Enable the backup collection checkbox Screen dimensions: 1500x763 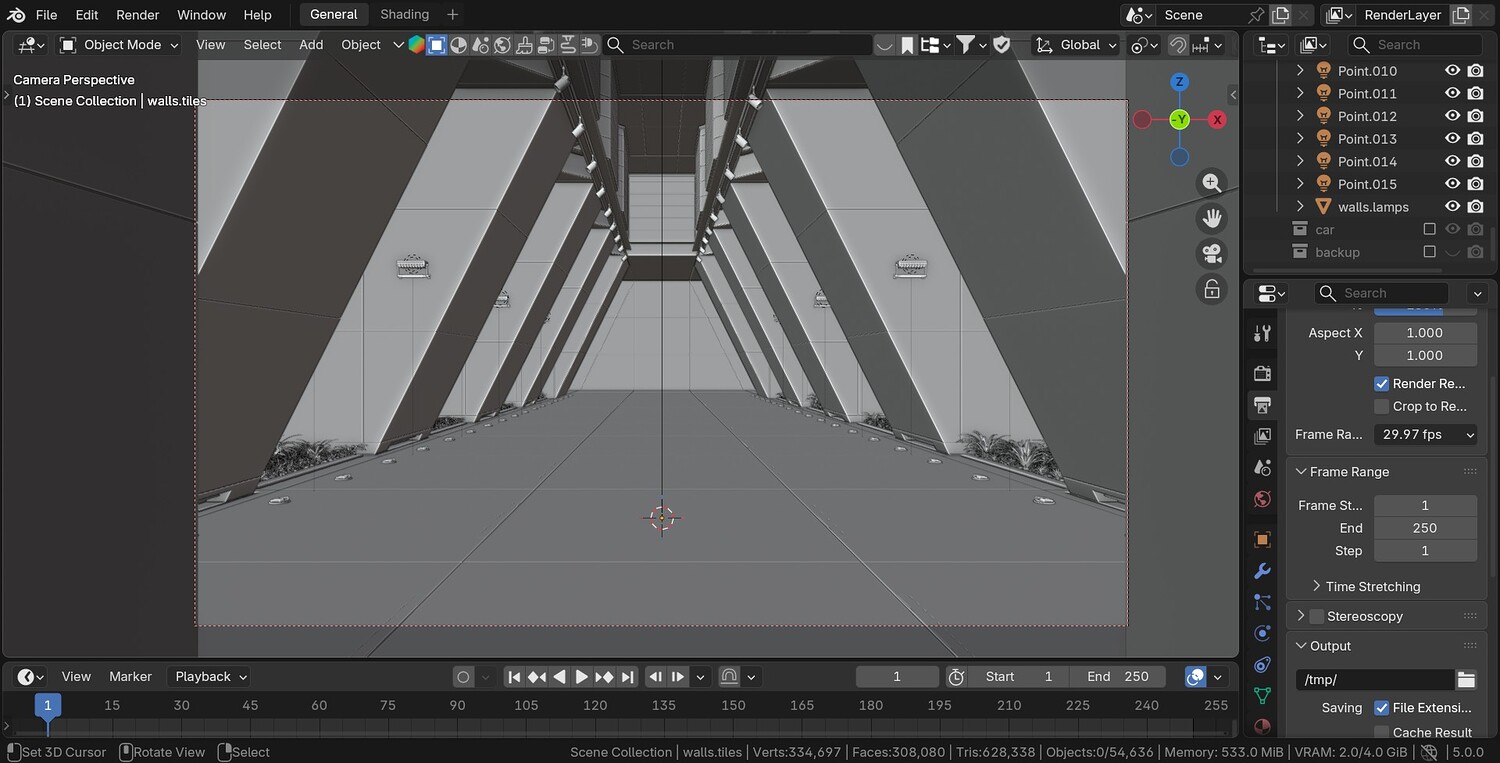tap(1430, 252)
